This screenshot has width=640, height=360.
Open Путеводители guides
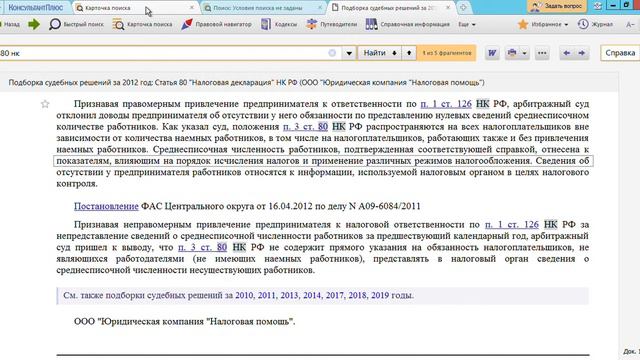tap(331, 24)
